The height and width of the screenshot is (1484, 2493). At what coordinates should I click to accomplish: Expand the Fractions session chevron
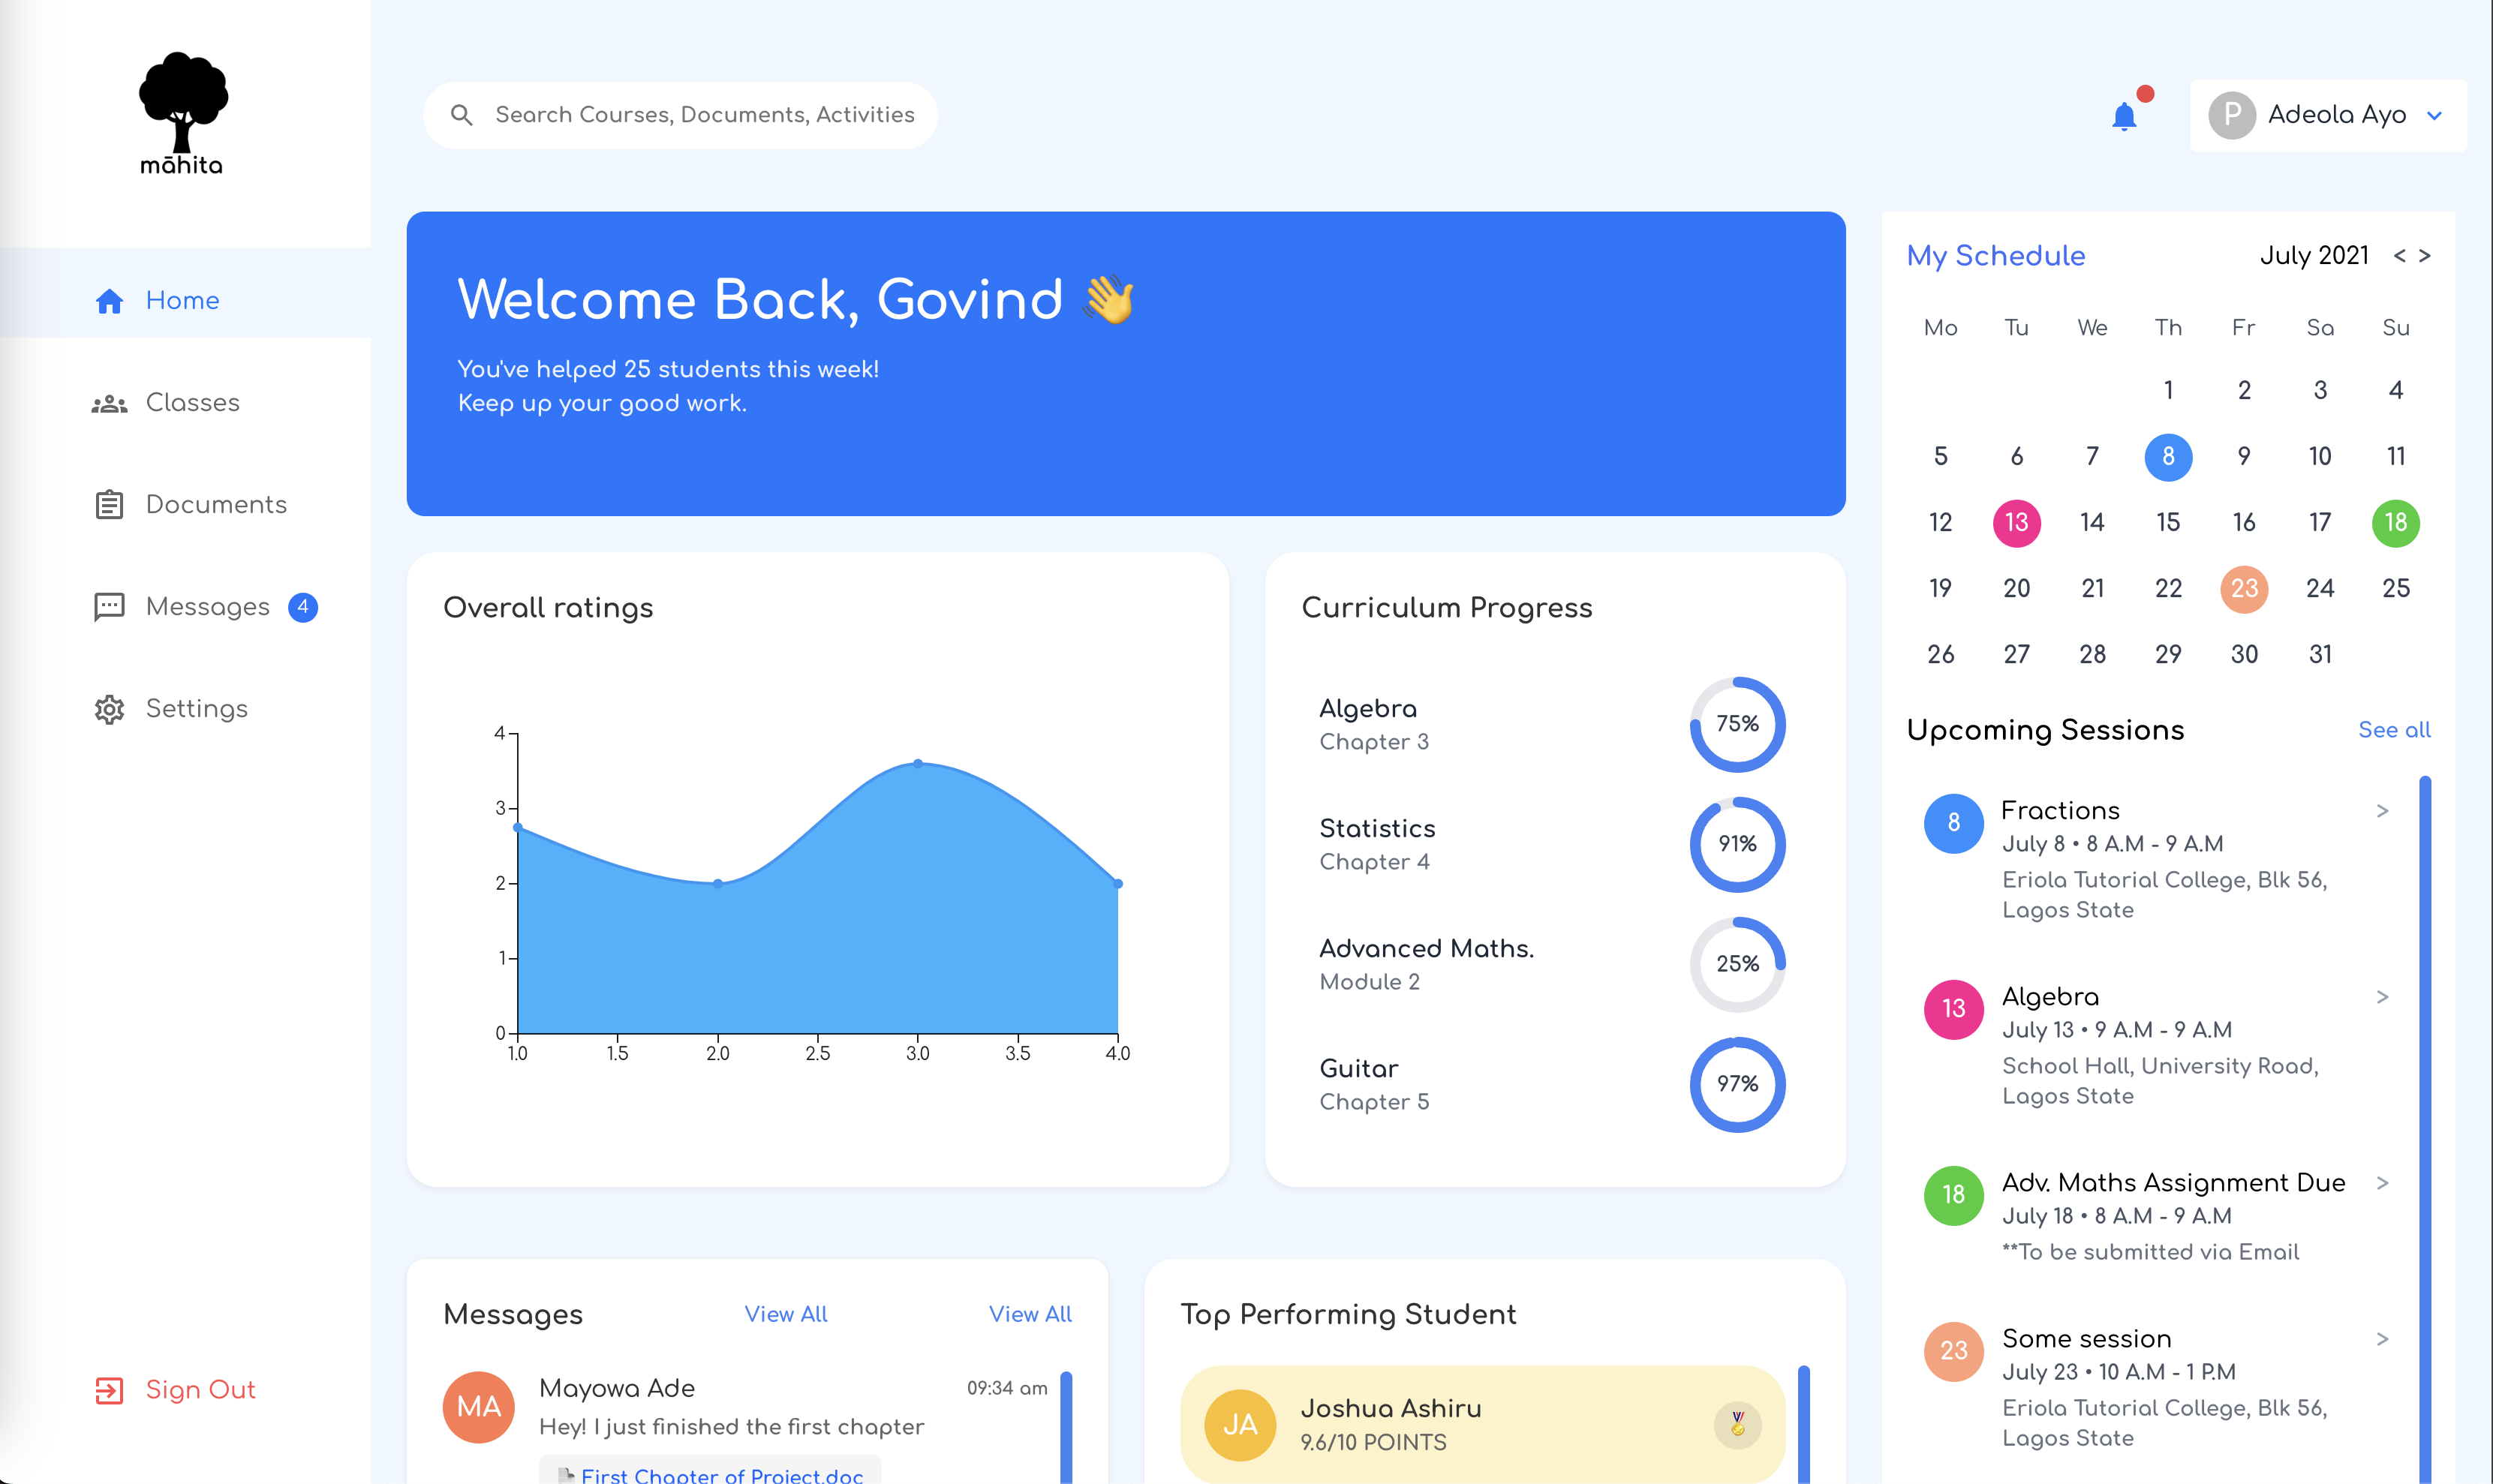pos(2382,811)
